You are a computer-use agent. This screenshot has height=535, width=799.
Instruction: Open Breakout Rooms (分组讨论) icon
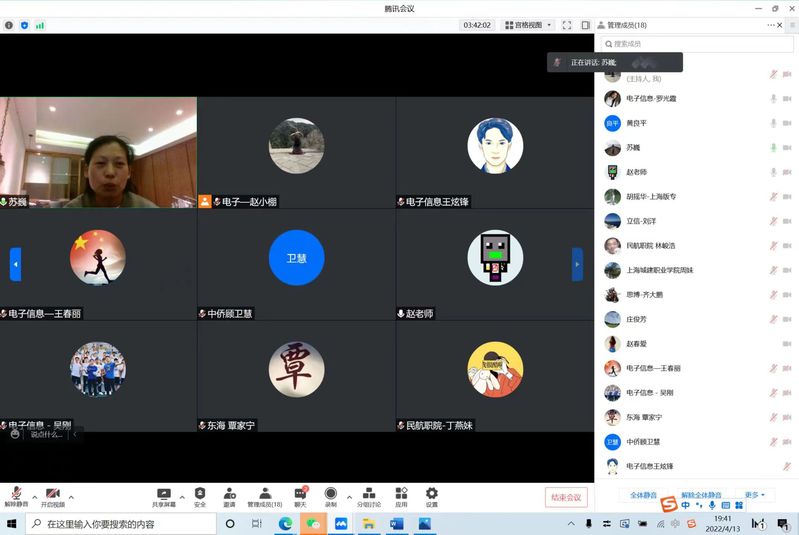[369, 494]
